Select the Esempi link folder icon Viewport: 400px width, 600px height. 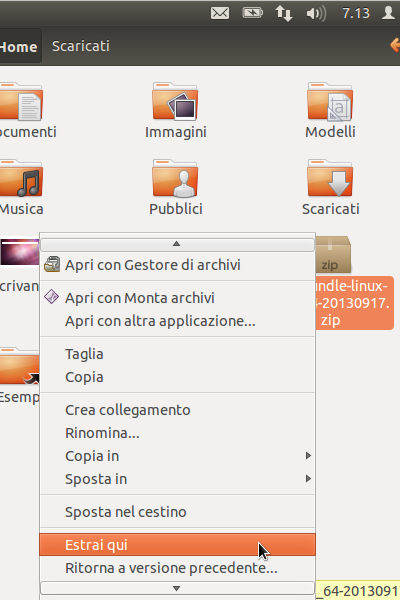click(20, 366)
